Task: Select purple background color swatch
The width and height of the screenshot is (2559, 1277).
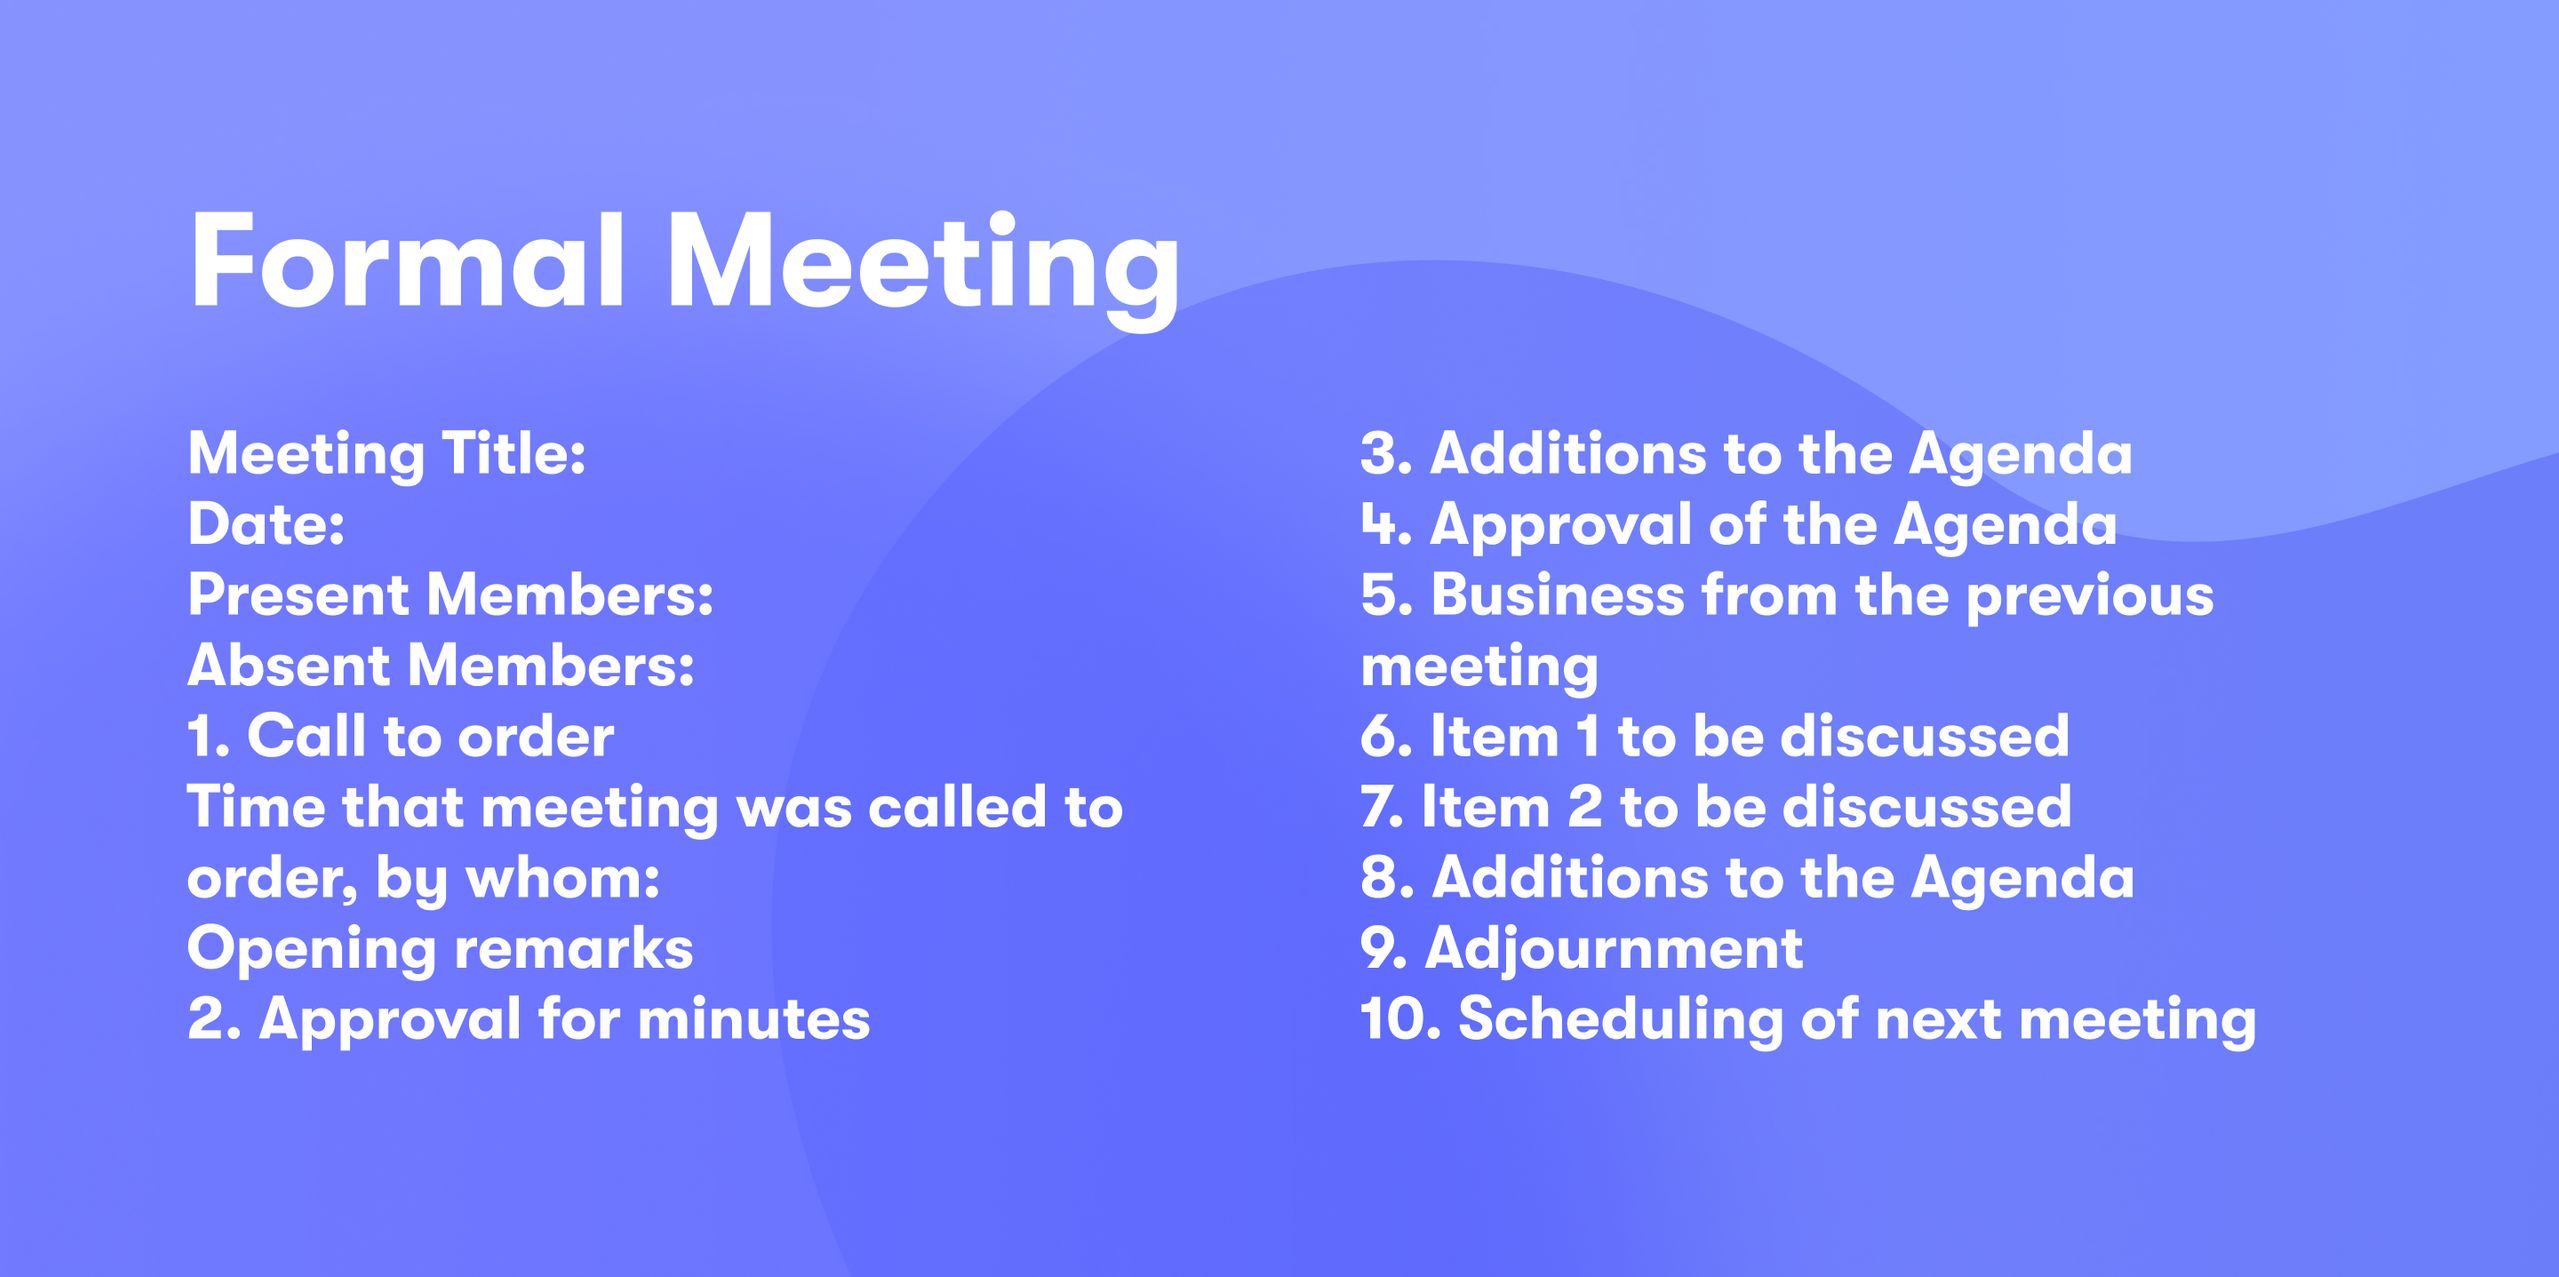Action: (x=82, y=82)
